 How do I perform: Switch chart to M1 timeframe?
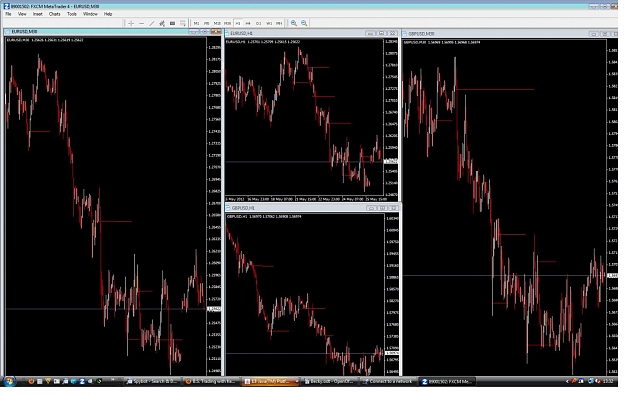tap(197, 23)
